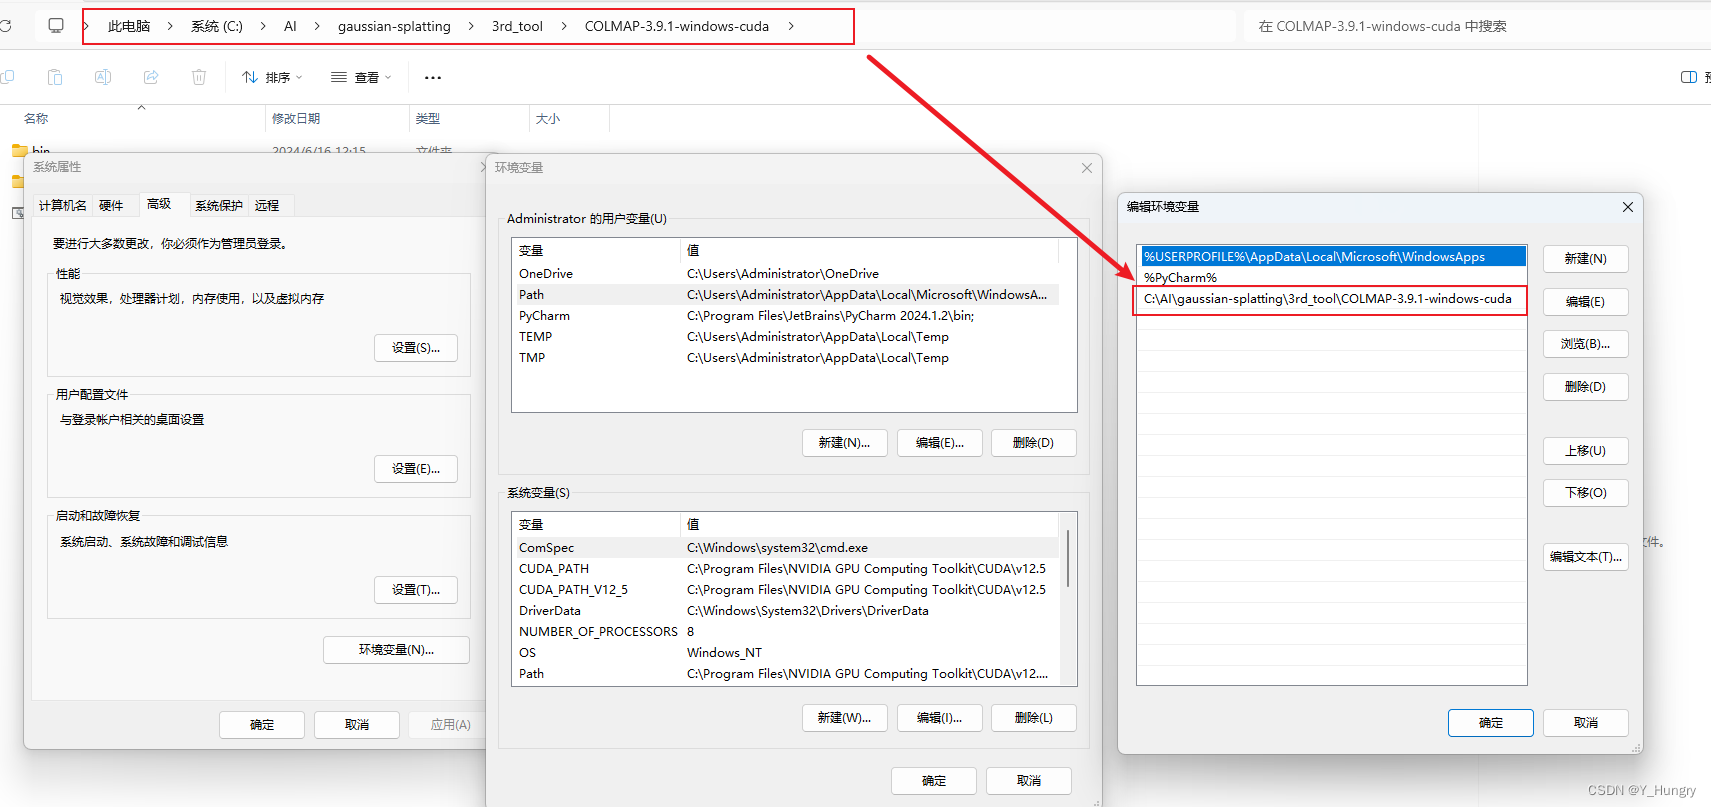This screenshot has width=1711, height=807.
Task: Click the refresh icon in Explorer
Action: click(x=5, y=26)
